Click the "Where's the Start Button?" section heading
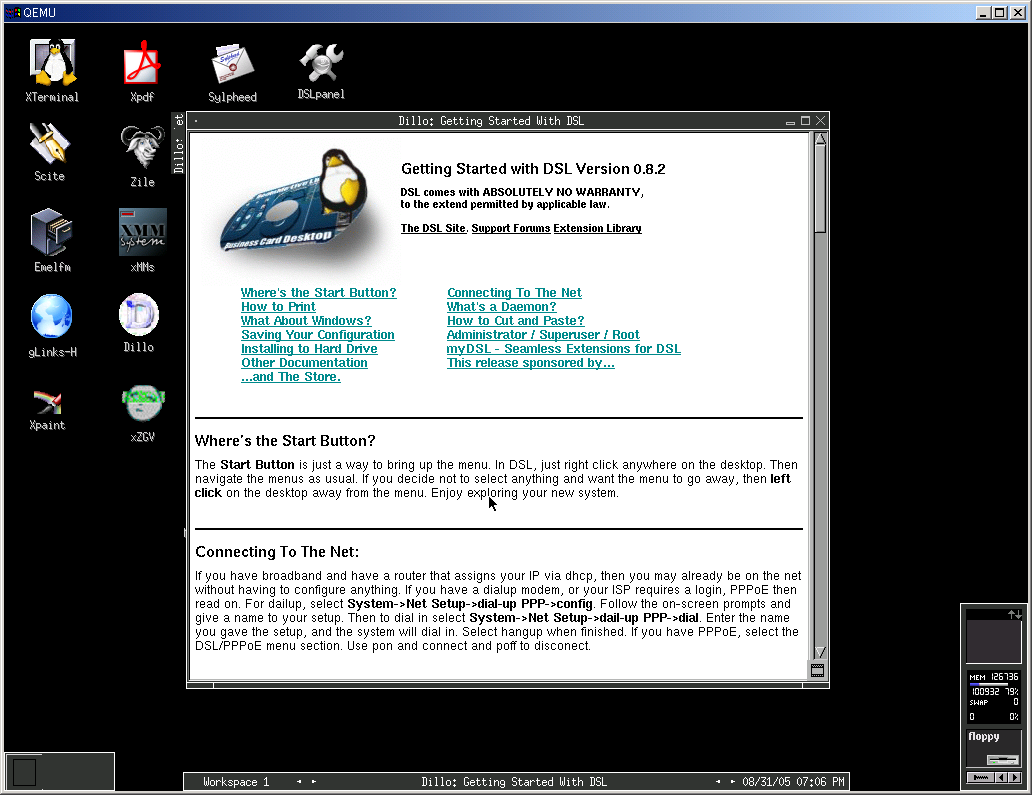 [x=285, y=441]
